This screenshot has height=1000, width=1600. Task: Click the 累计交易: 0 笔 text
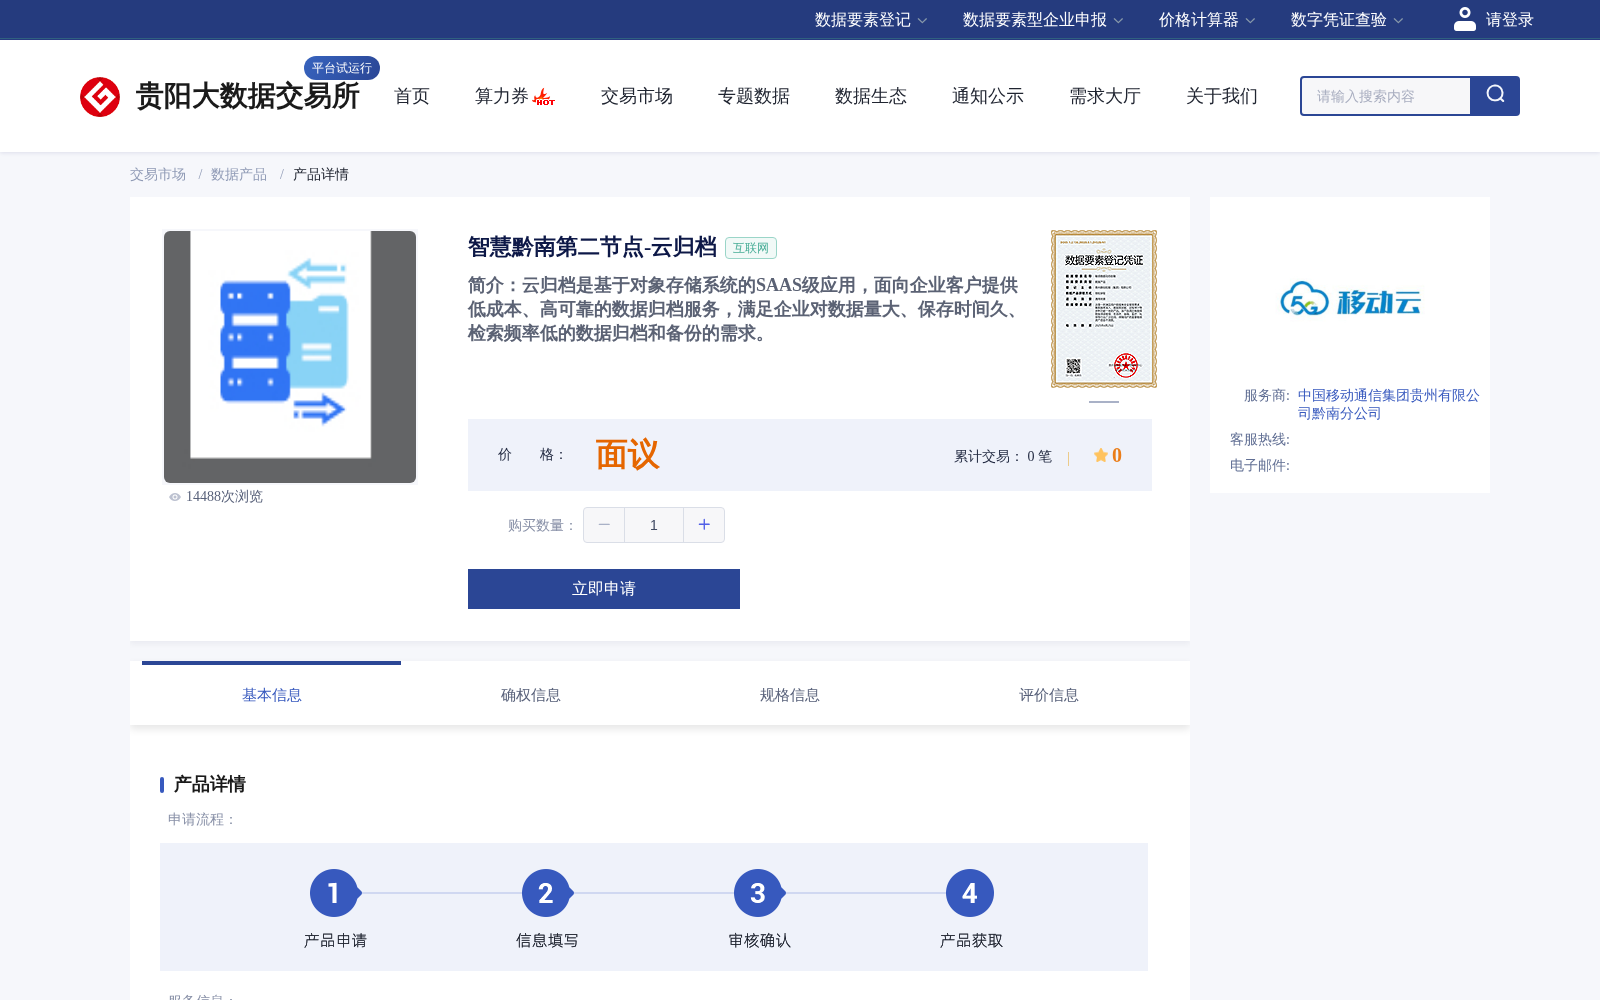click(x=1003, y=457)
